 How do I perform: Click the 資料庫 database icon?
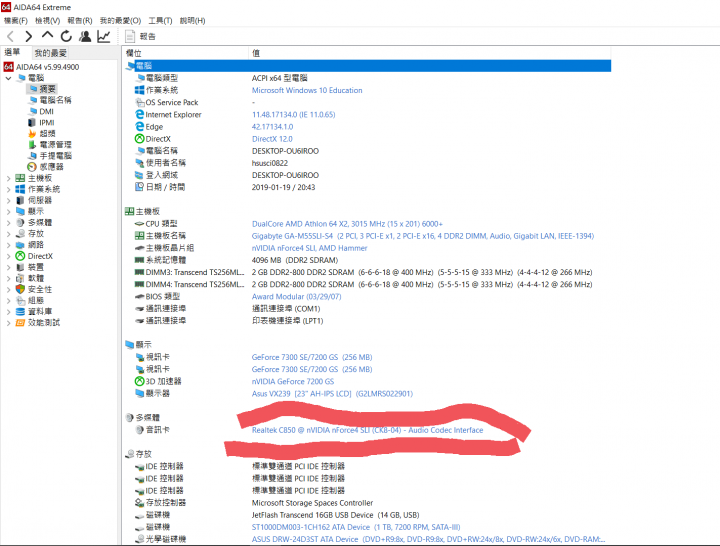(20, 312)
